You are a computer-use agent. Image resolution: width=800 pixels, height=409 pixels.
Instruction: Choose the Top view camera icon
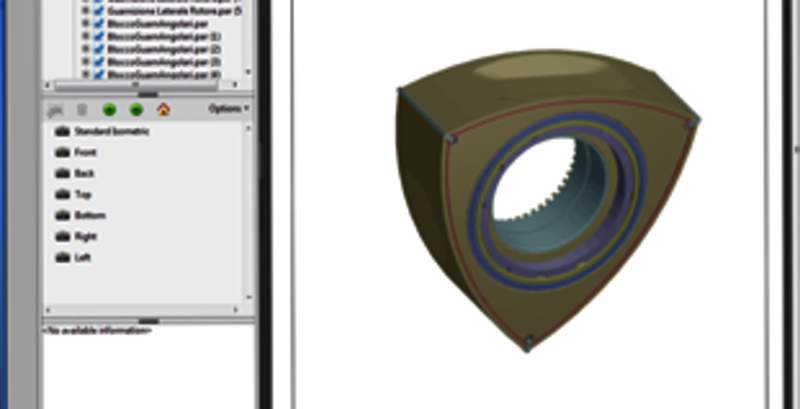(x=62, y=194)
